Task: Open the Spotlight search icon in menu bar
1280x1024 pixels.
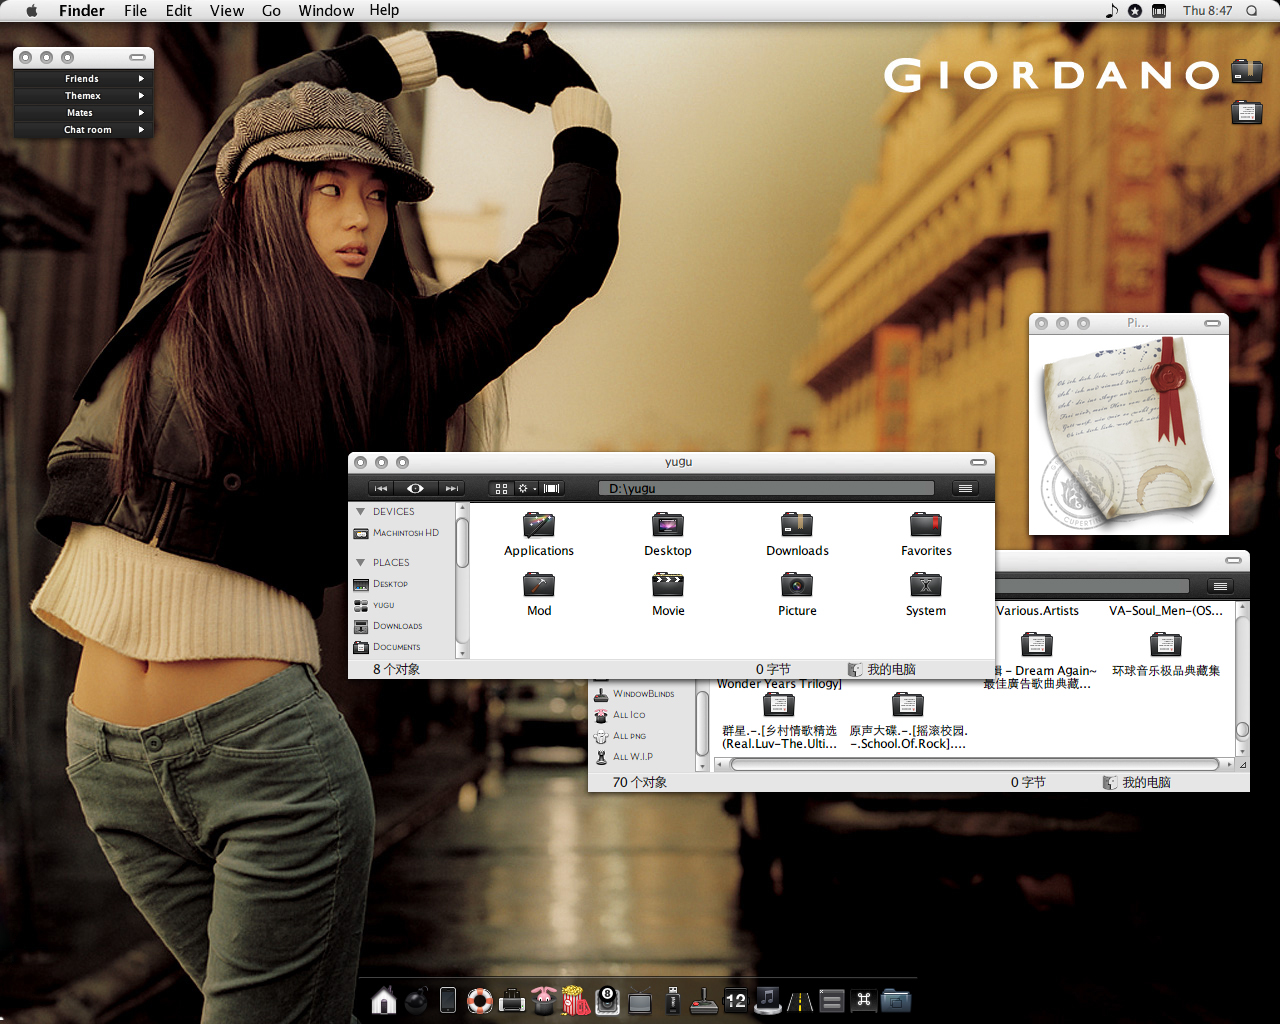Action: (1252, 11)
